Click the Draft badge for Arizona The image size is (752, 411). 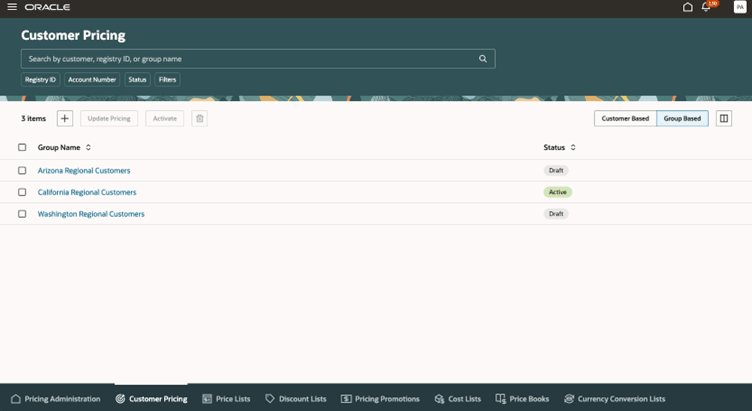pyautogui.click(x=556, y=170)
